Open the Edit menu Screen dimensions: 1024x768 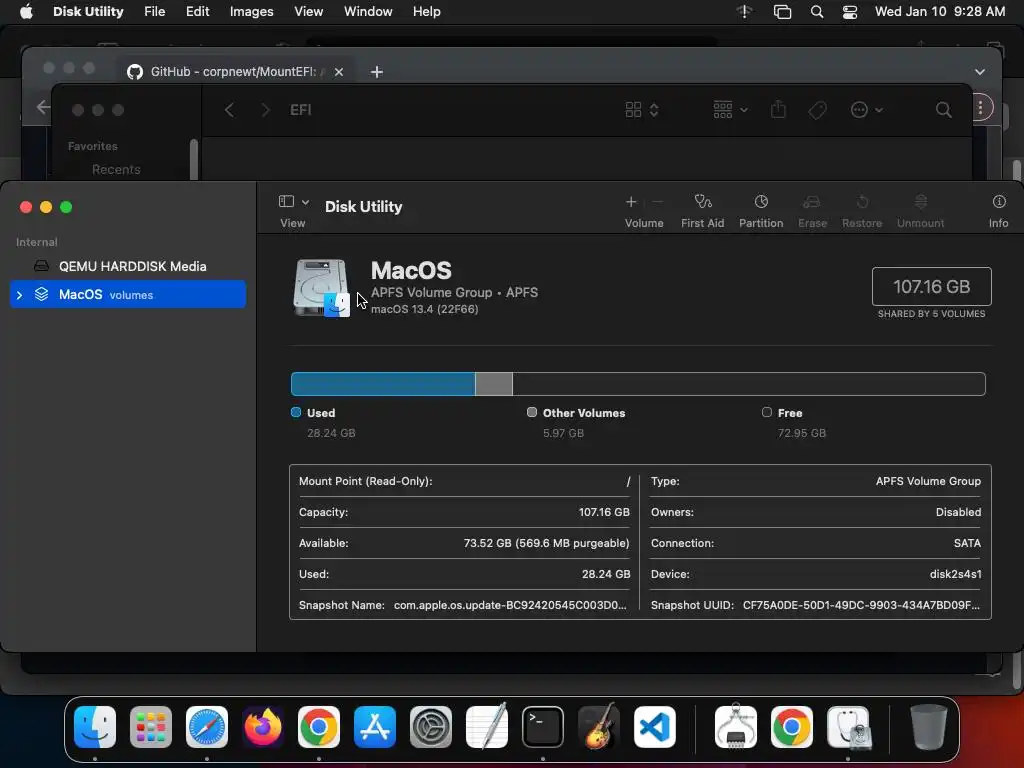(x=197, y=12)
